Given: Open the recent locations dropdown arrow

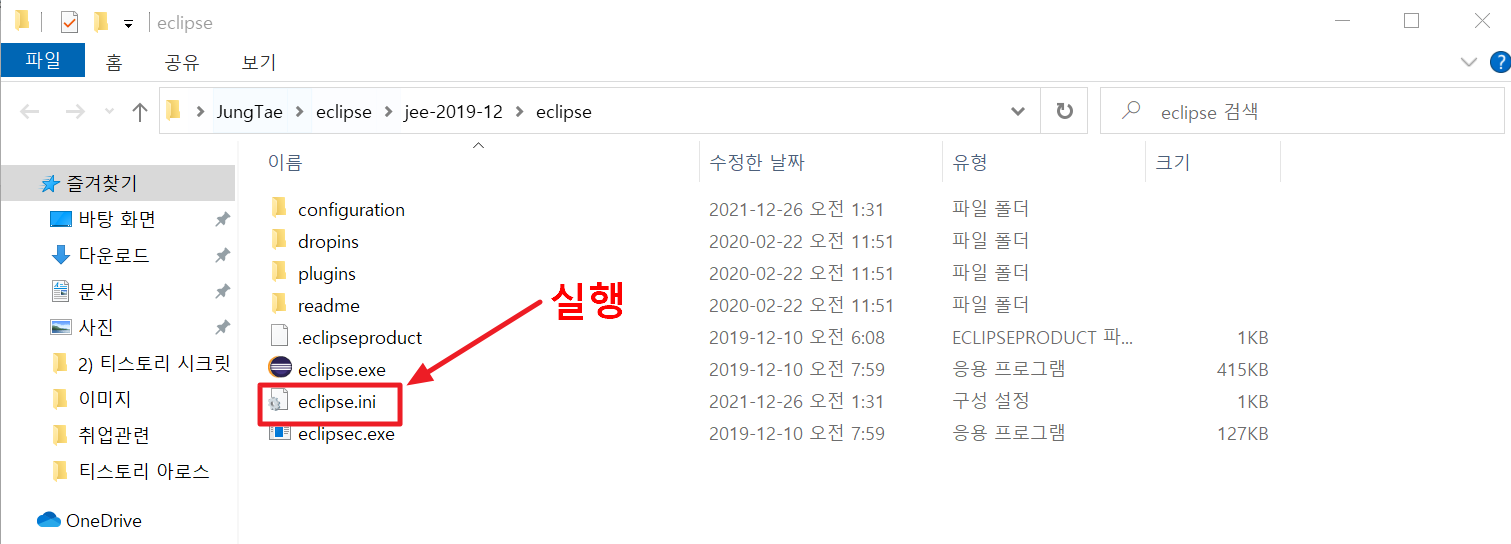Looking at the screenshot, I should click(x=110, y=113).
